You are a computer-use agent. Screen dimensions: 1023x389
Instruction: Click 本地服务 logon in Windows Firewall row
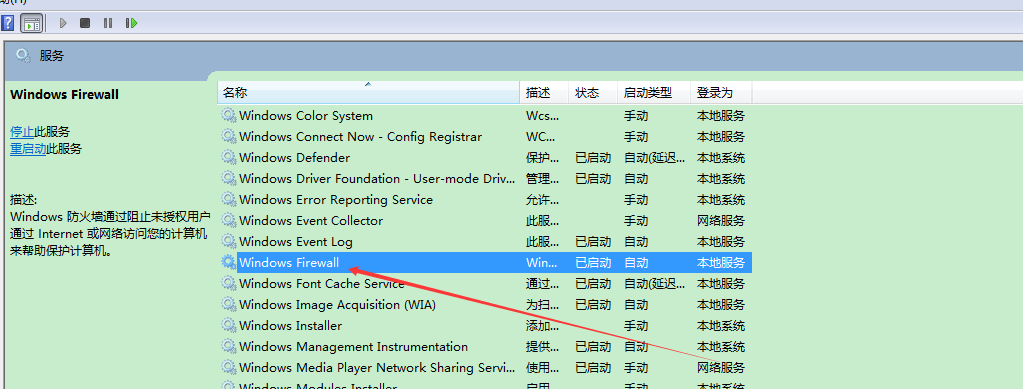721,262
